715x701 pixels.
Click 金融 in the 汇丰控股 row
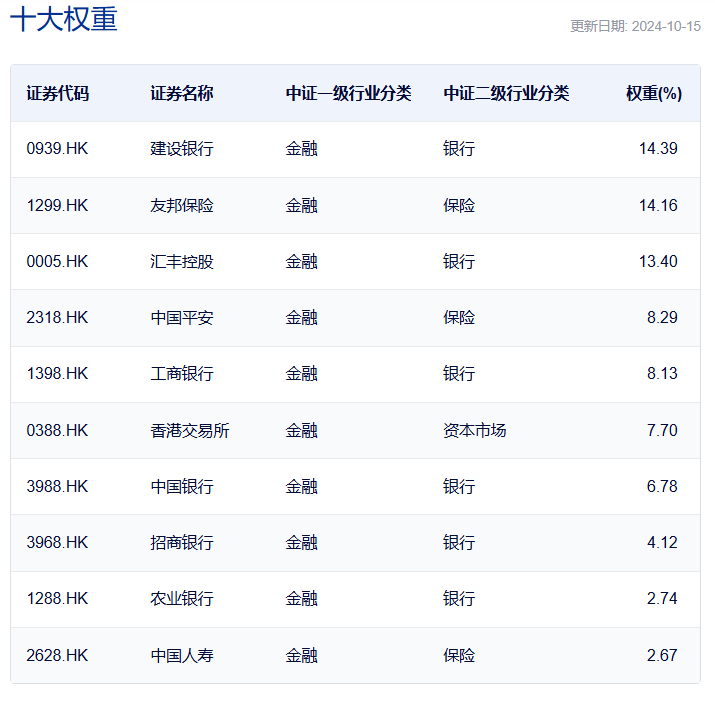pyautogui.click(x=301, y=261)
